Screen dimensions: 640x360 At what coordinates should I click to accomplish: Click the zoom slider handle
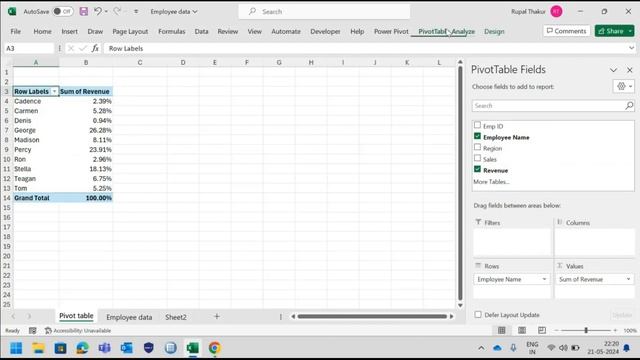coord(586,330)
